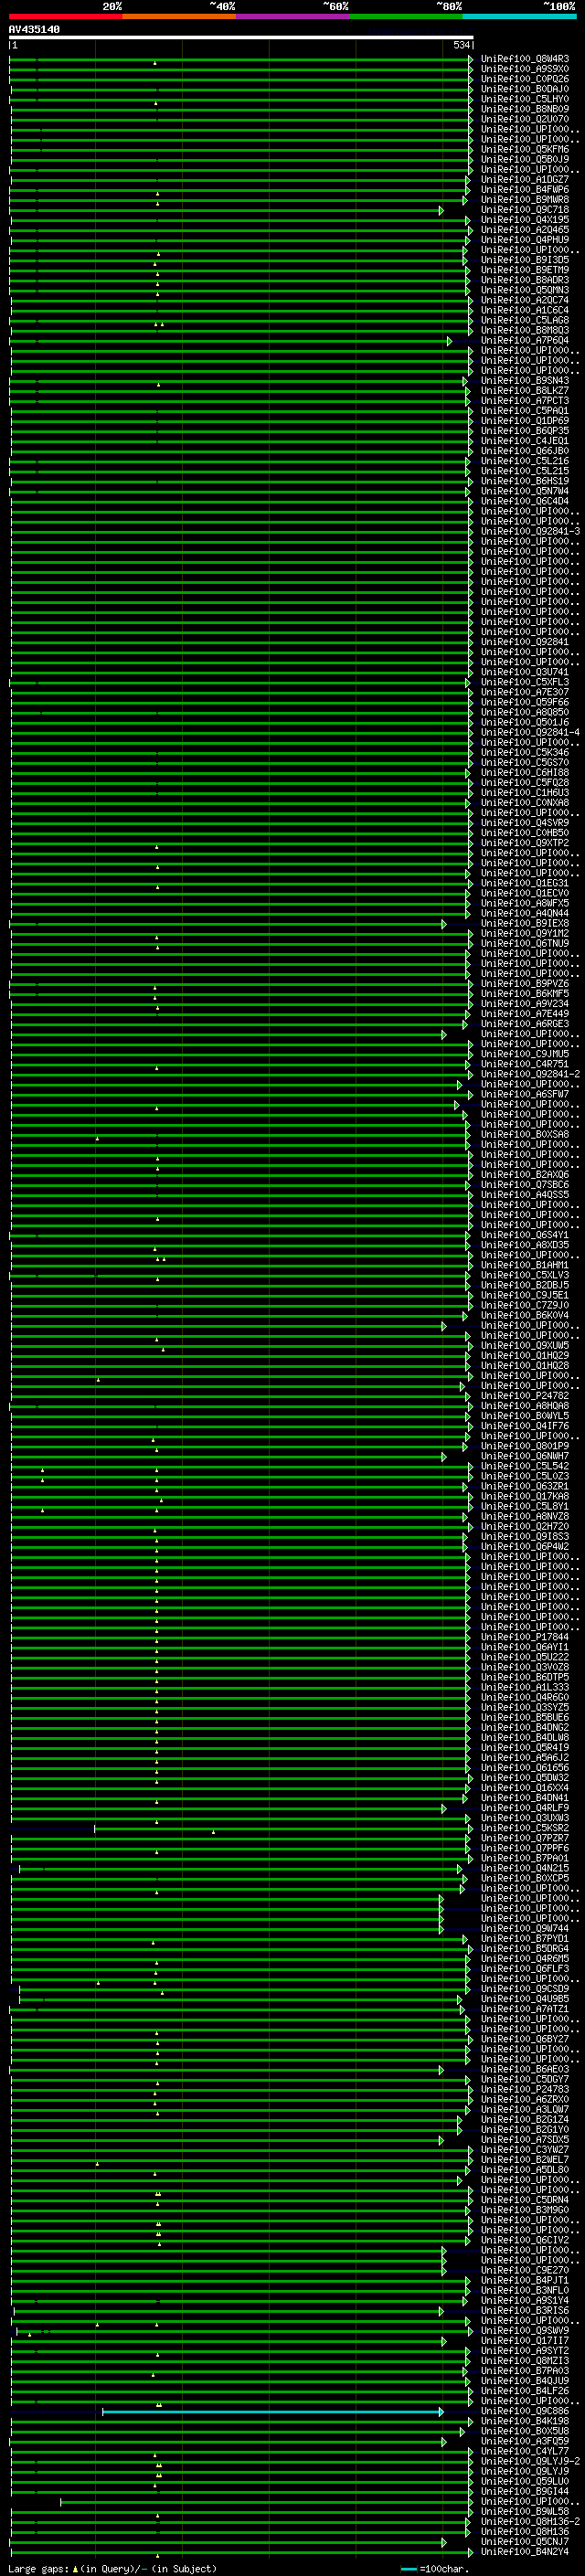
Task: Open hit UniRef100_Q92841-2
Action: pyautogui.click(x=531, y=1074)
